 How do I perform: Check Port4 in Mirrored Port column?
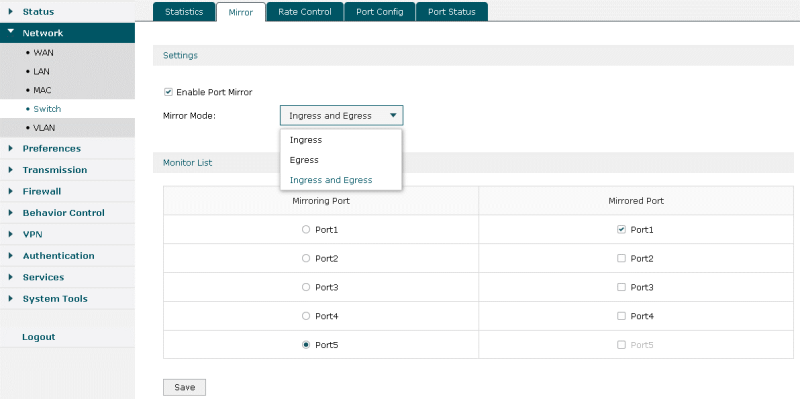621,316
